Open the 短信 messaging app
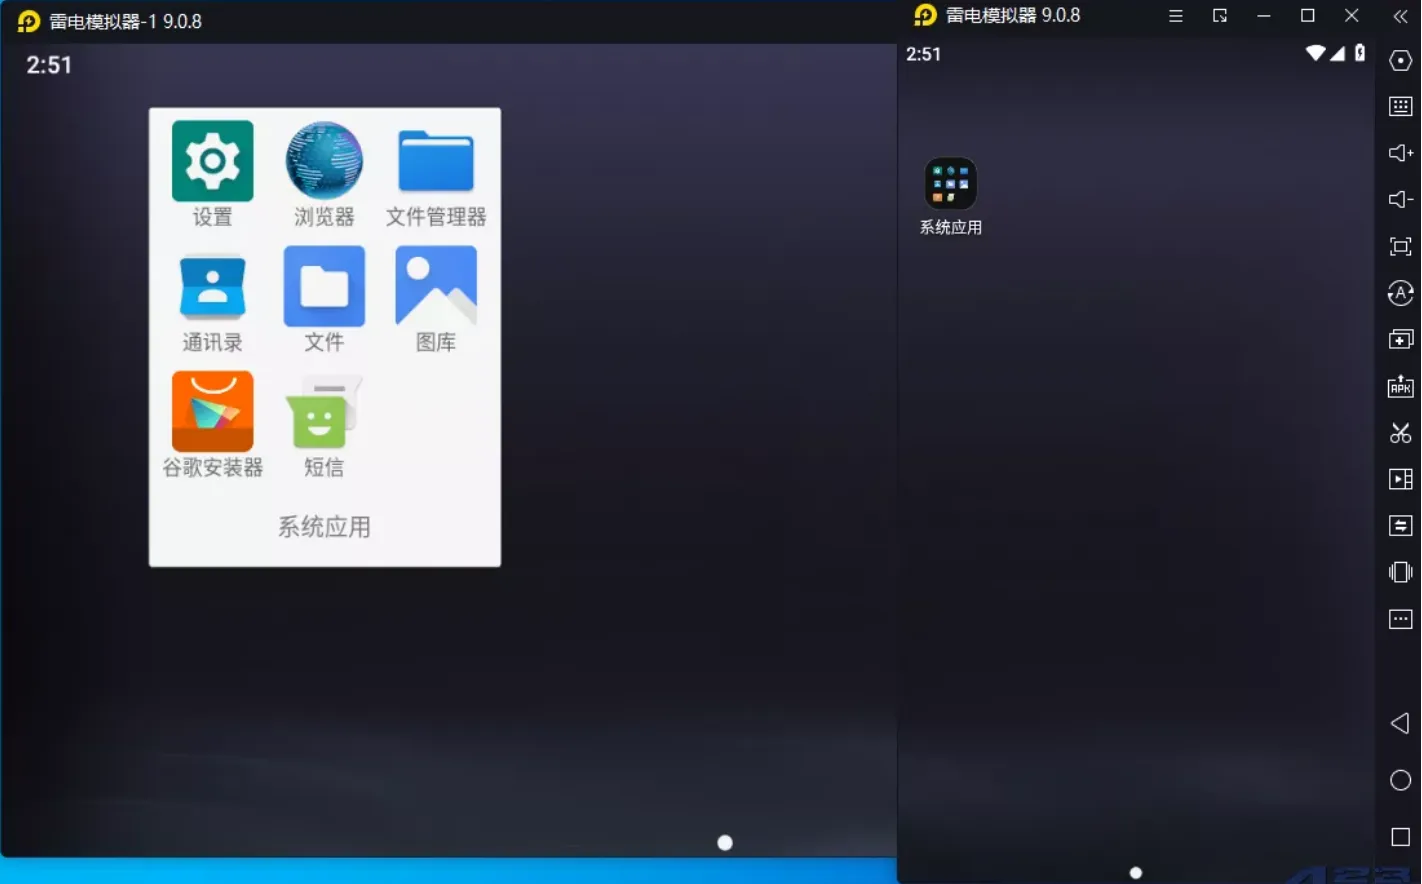This screenshot has height=884, width=1422. (x=324, y=412)
